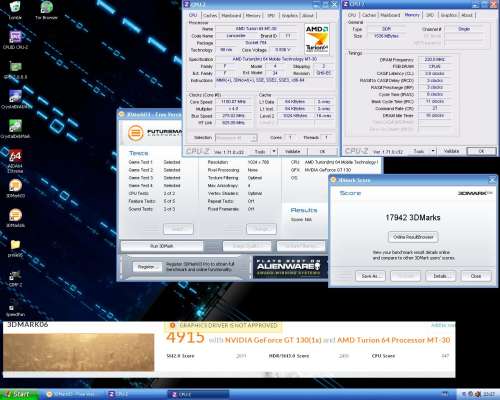The image size is (500, 400).
Task: Click the Register button in 3DMark03
Action: [x=146, y=267]
